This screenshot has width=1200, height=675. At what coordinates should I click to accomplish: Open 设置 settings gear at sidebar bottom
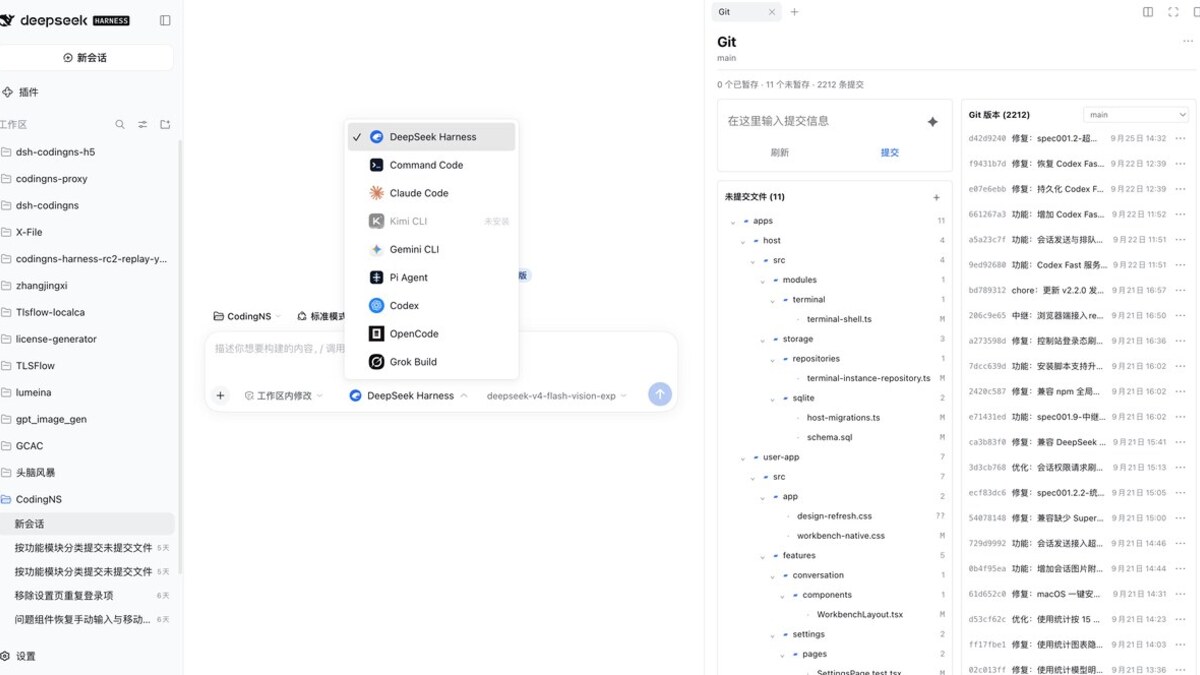[5, 657]
